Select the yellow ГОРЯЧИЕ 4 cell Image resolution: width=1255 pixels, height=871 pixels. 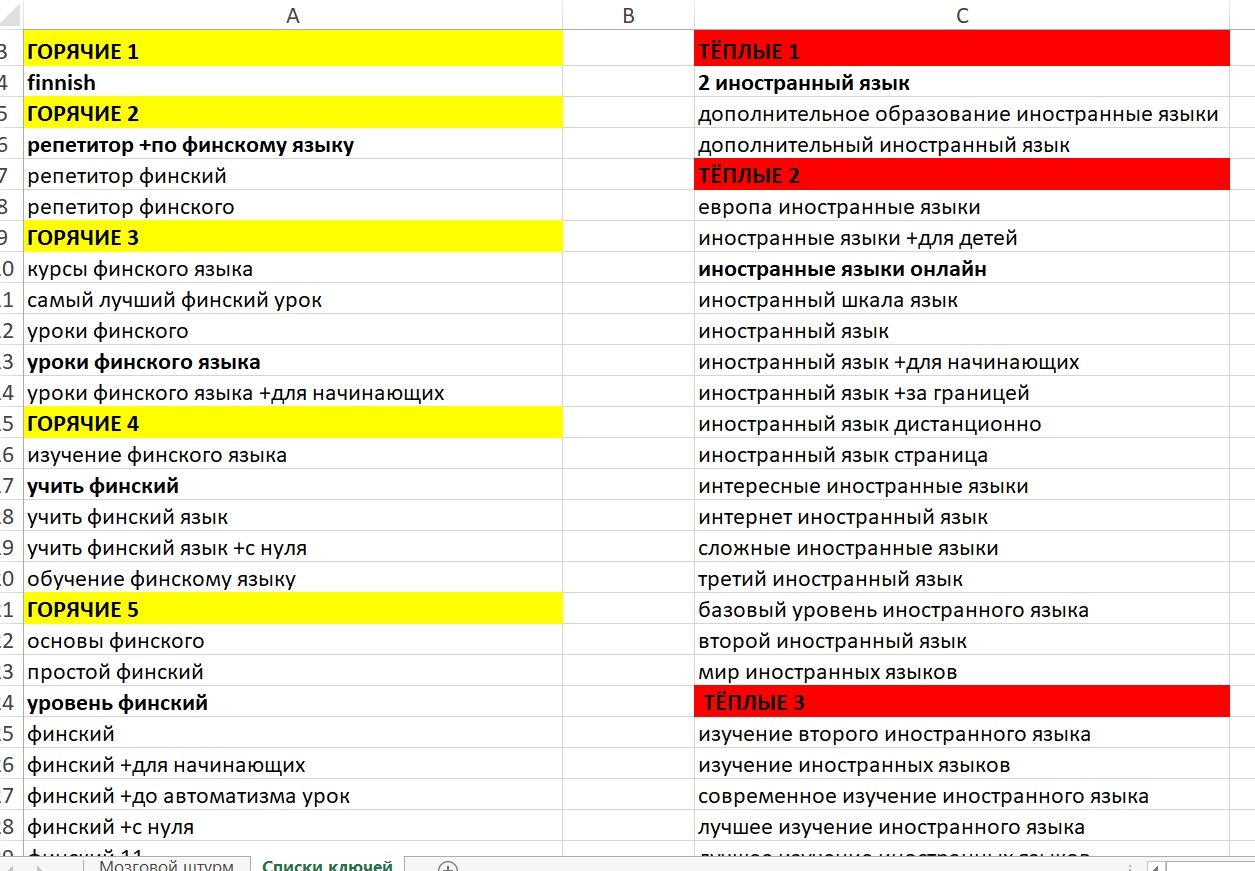click(293, 423)
